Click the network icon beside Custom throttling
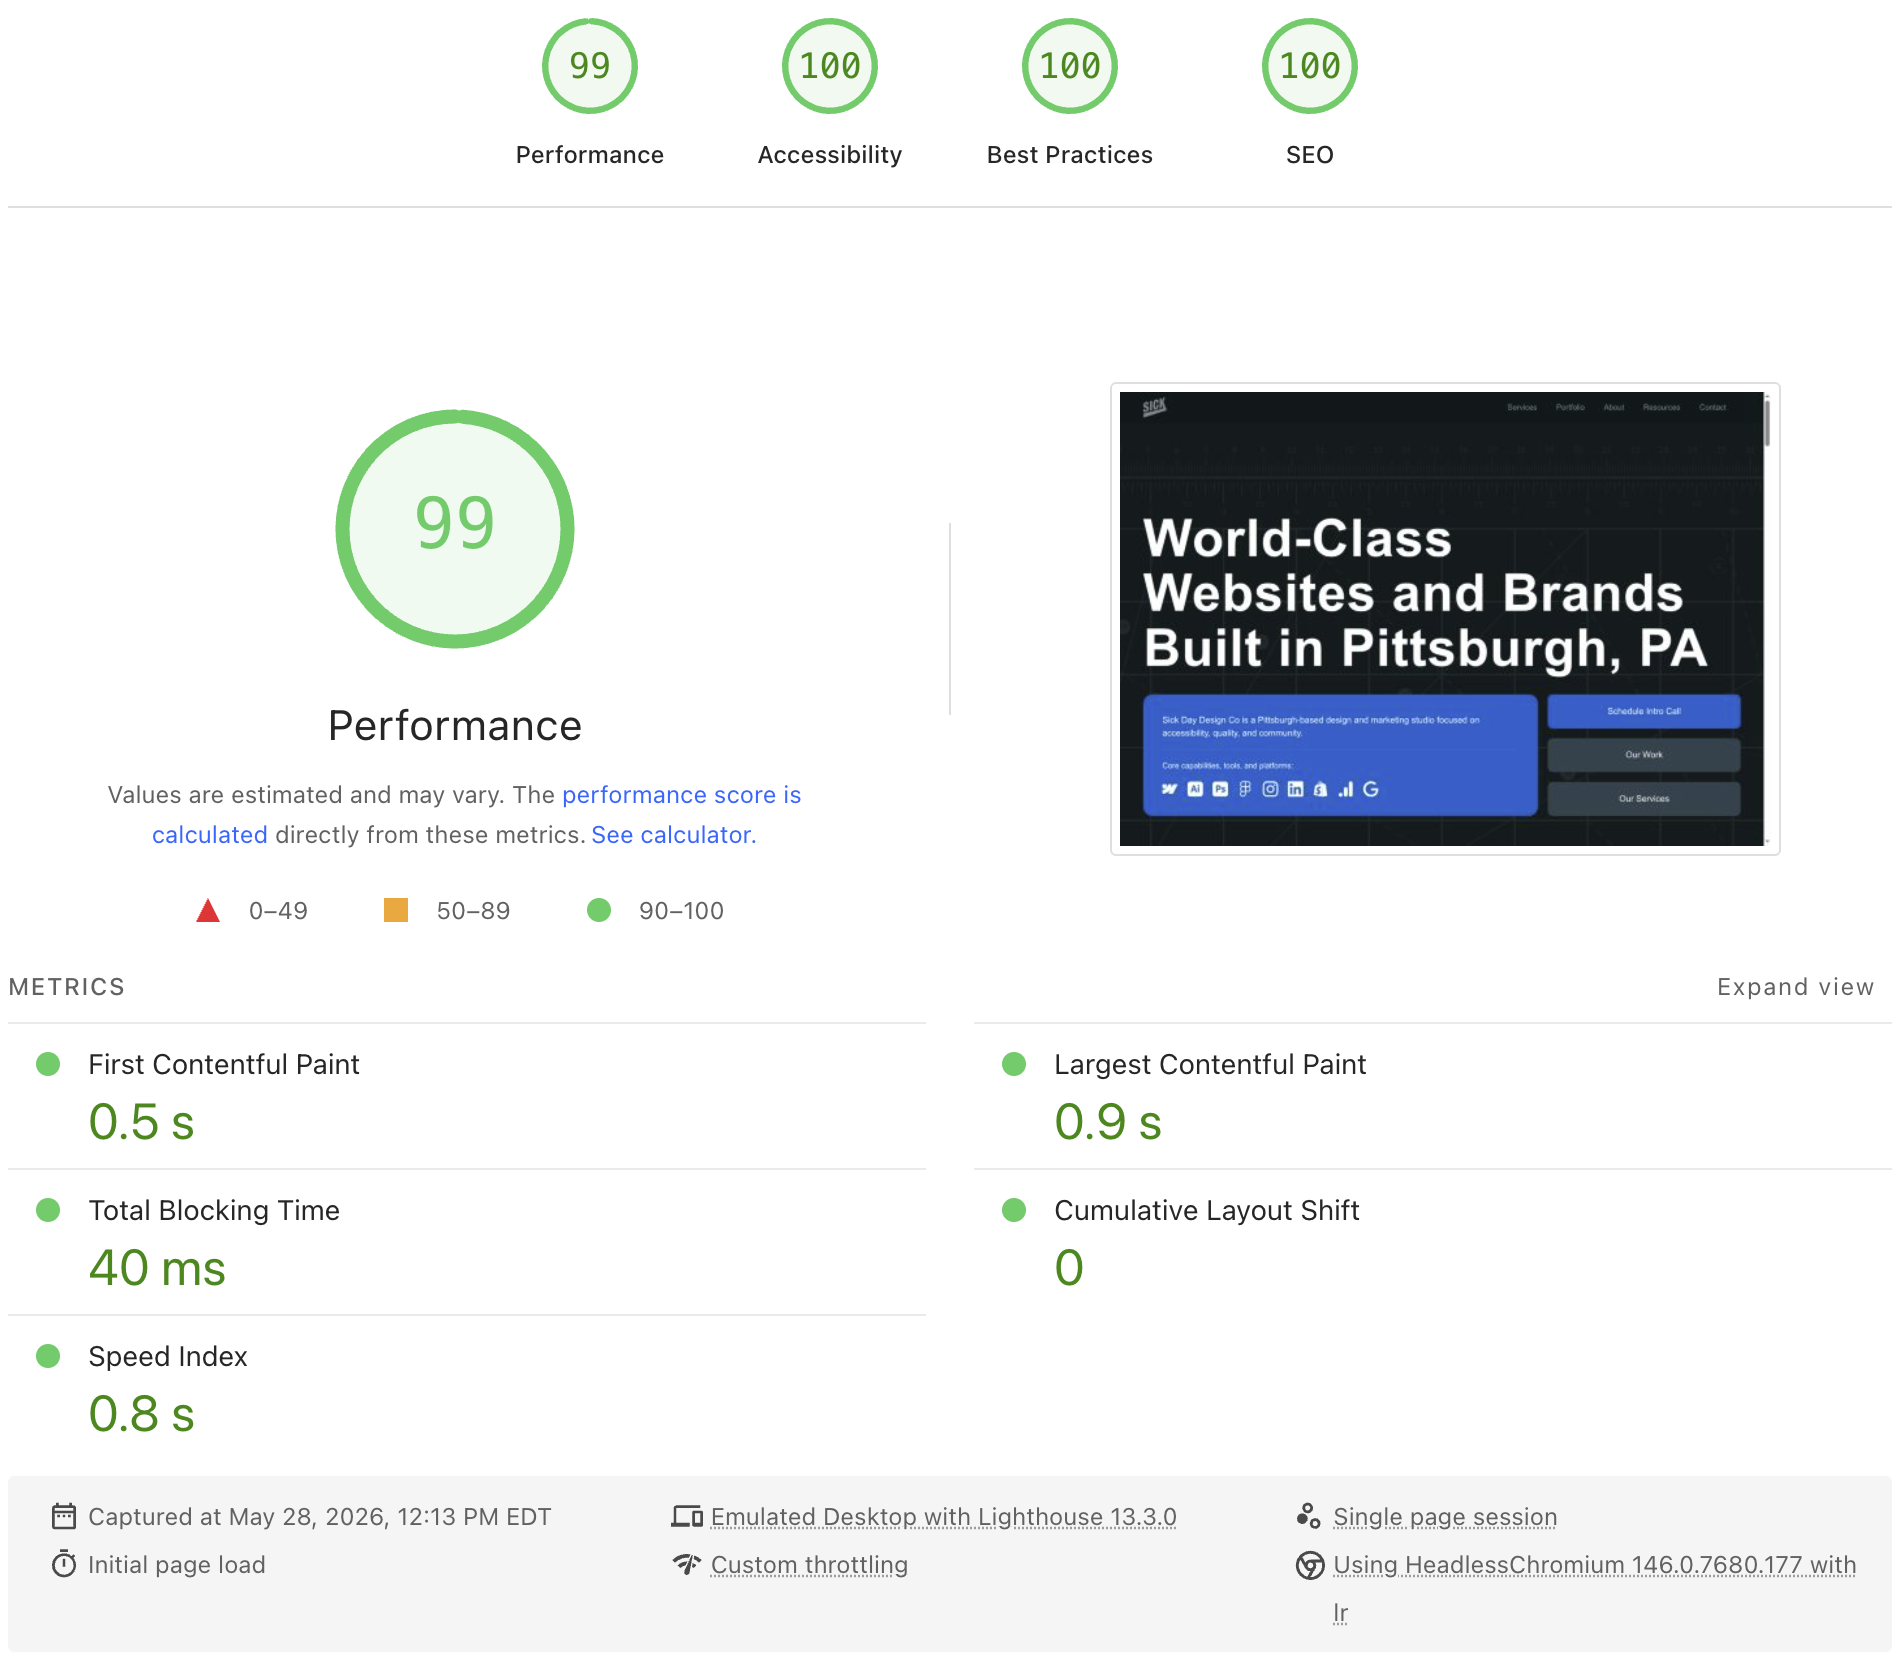Image resolution: width=1900 pixels, height=1662 pixels. click(x=687, y=1564)
